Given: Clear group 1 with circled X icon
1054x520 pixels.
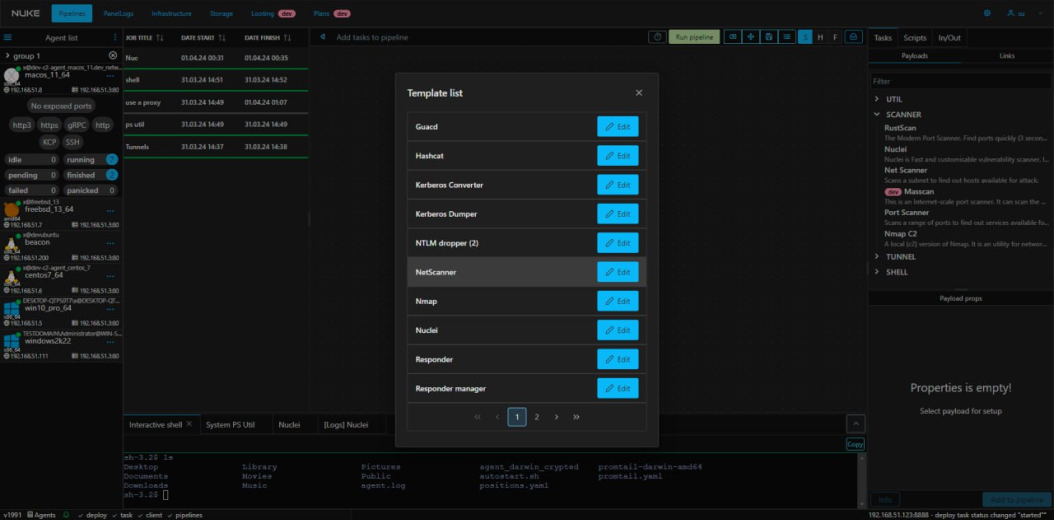Looking at the screenshot, I should (x=113, y=55).
